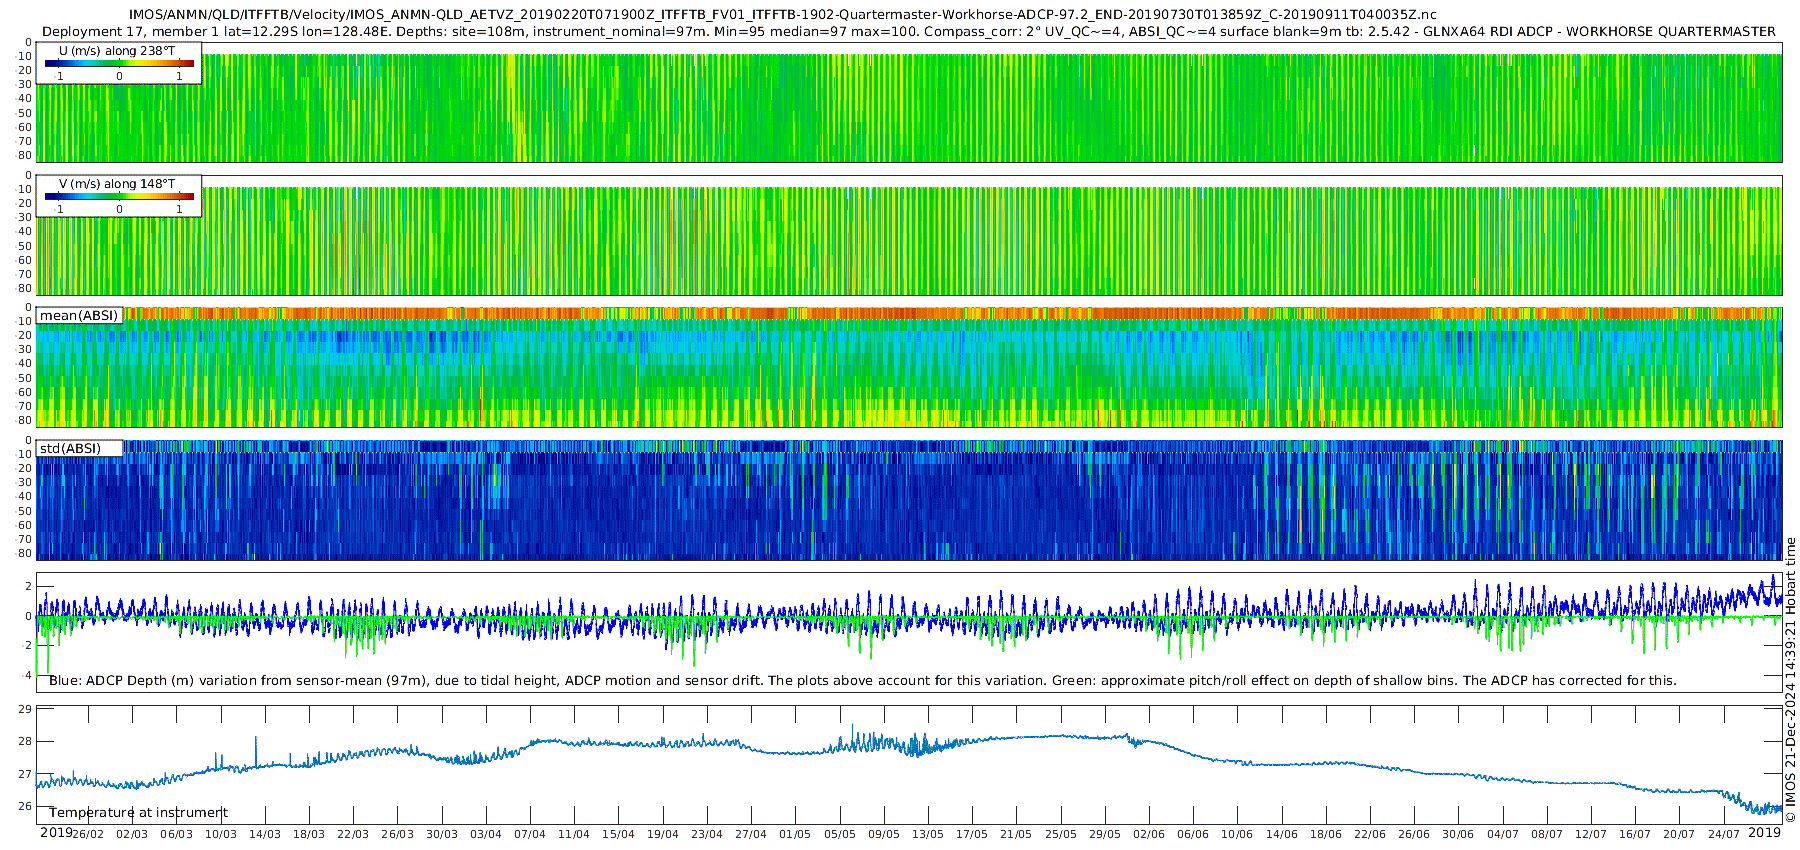
Task: Click the 'Temperature at instrument' label
Action: [138, 813]
